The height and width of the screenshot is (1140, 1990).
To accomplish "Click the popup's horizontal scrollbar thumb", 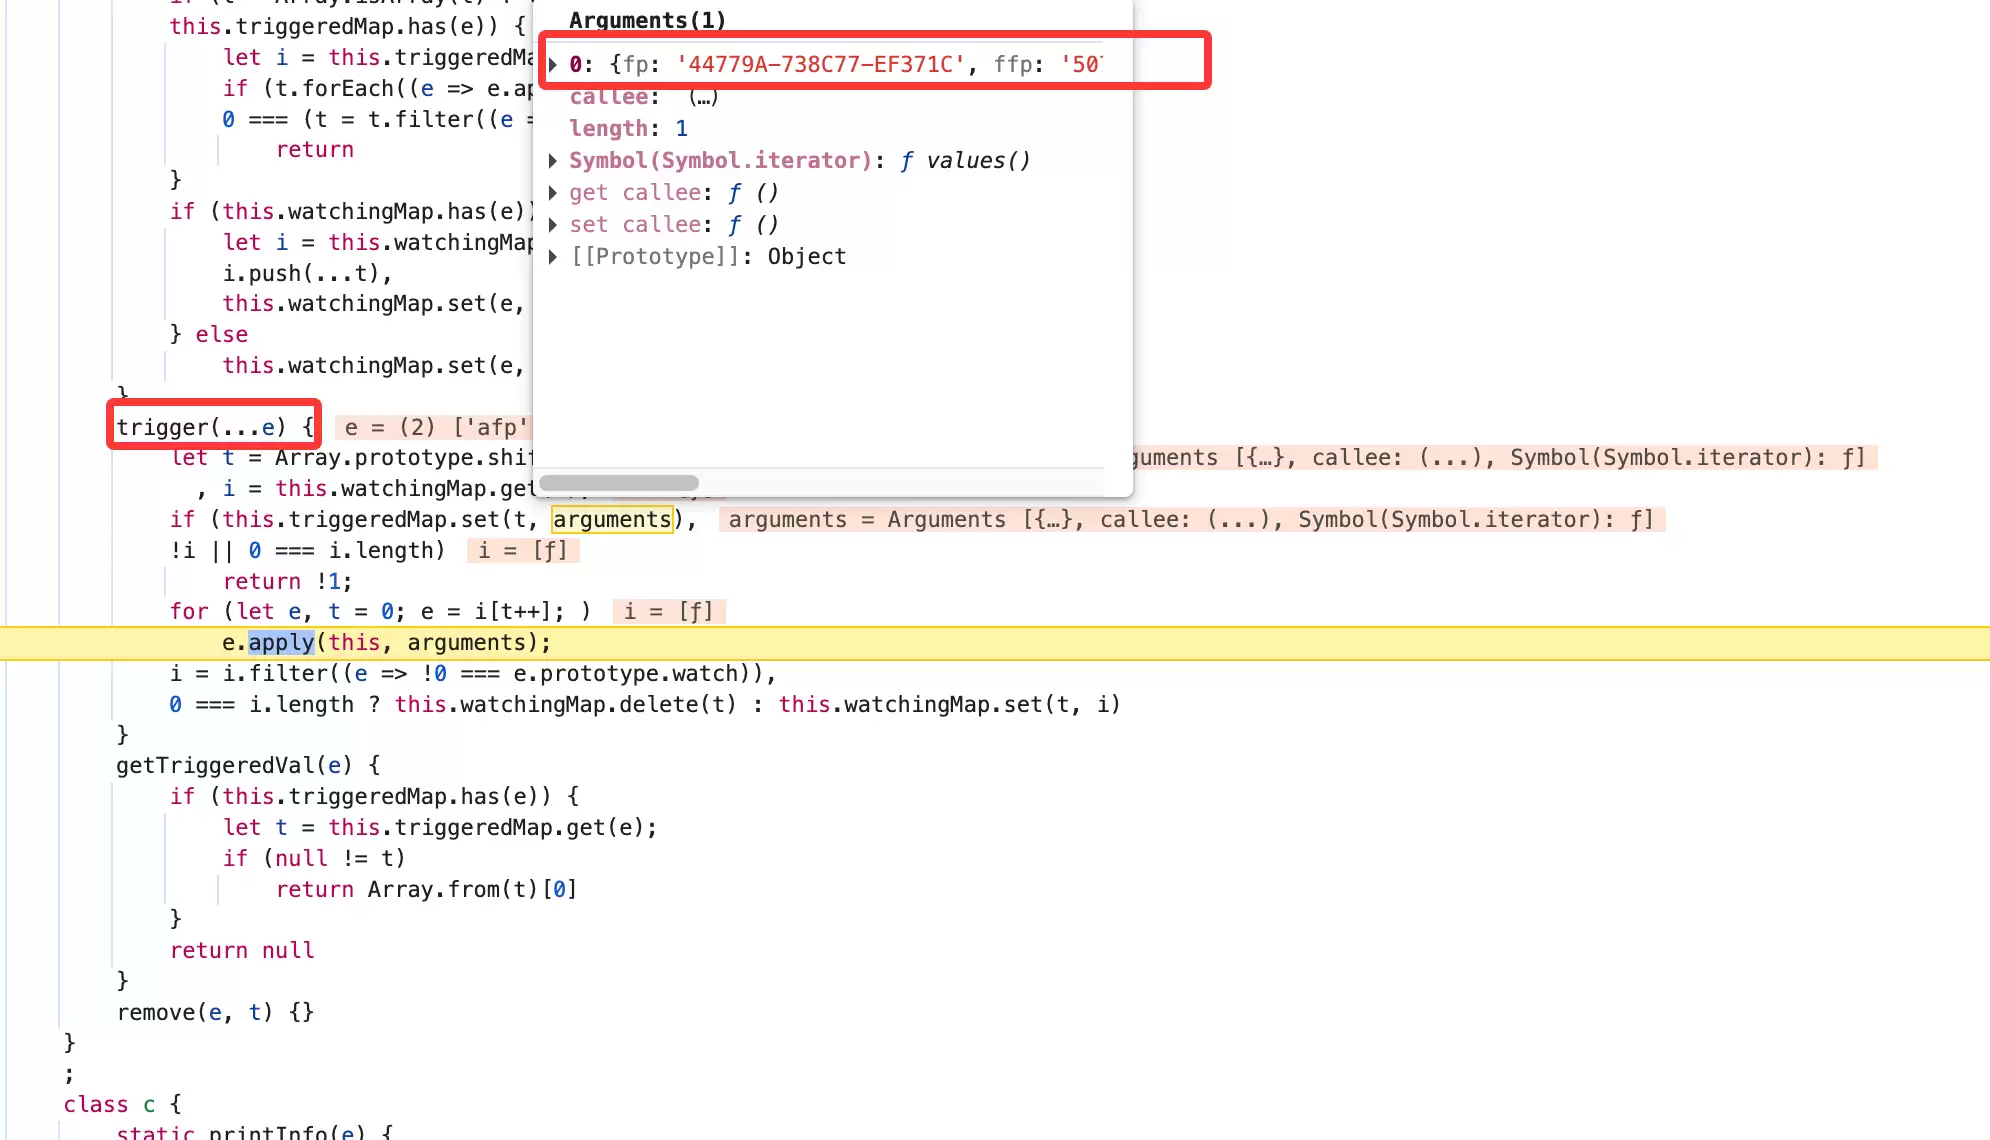I will (x=619, y=483).
